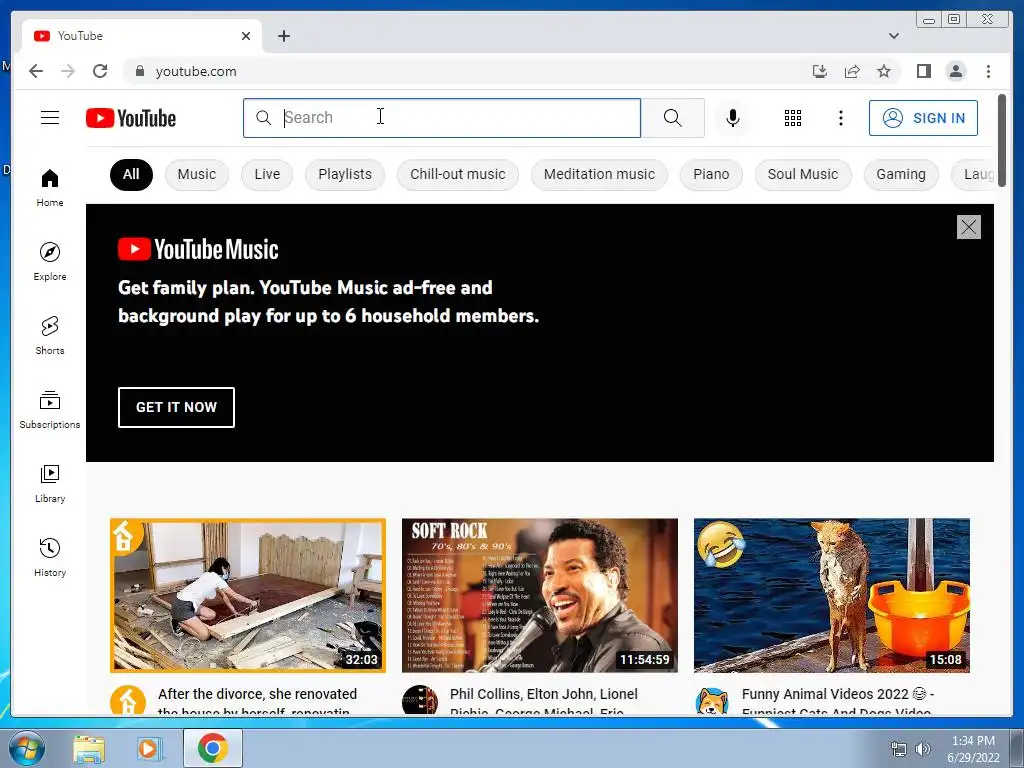Close the YouTube Music banner ad
Screen dimensions: 1024x768
[x=968, y=227]
